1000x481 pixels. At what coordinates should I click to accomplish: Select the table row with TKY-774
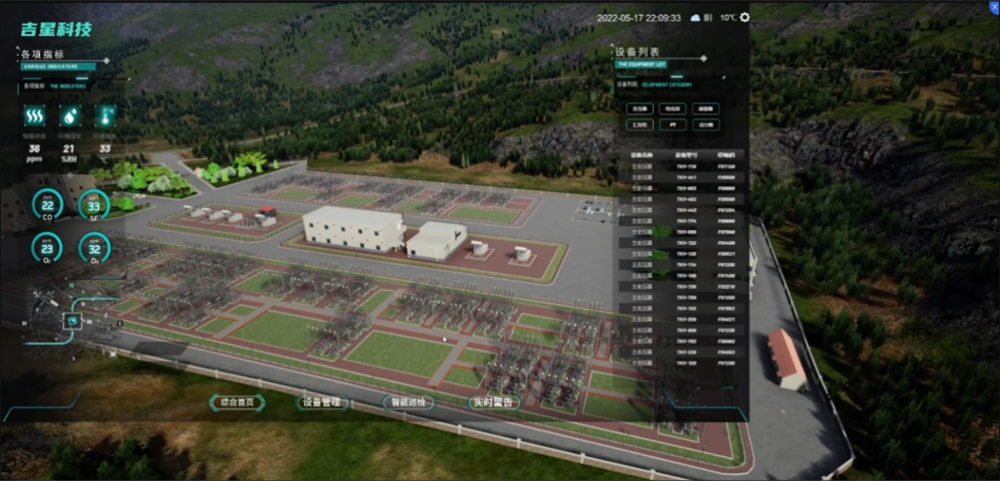pos(681,221)
